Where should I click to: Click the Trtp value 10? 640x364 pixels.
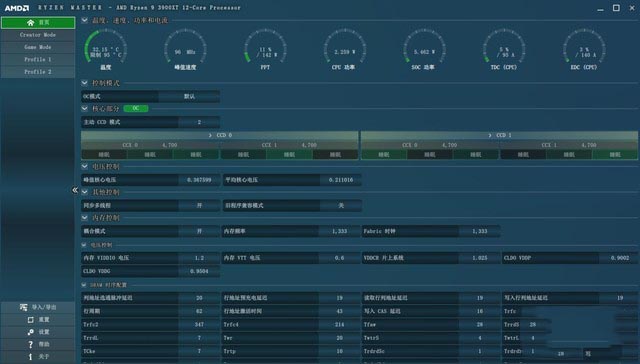pyautogui.click(x=339, y=351)
